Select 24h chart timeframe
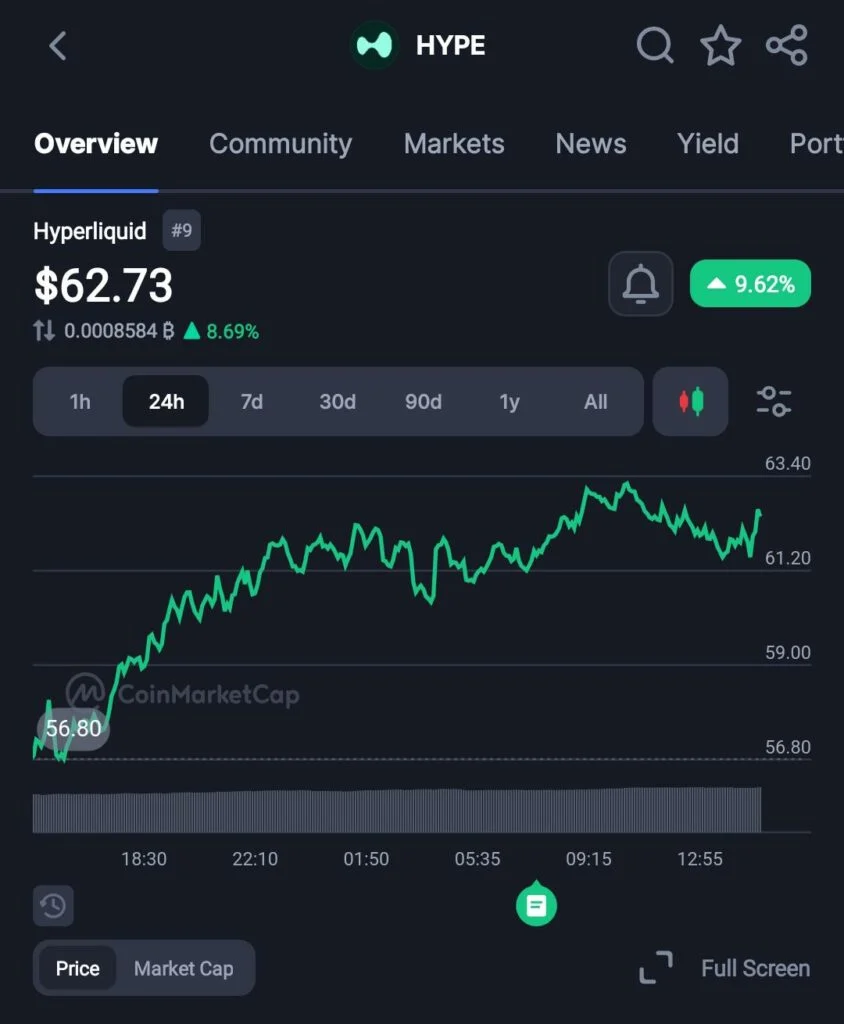Screen dimensions: 844x1024 166,401
